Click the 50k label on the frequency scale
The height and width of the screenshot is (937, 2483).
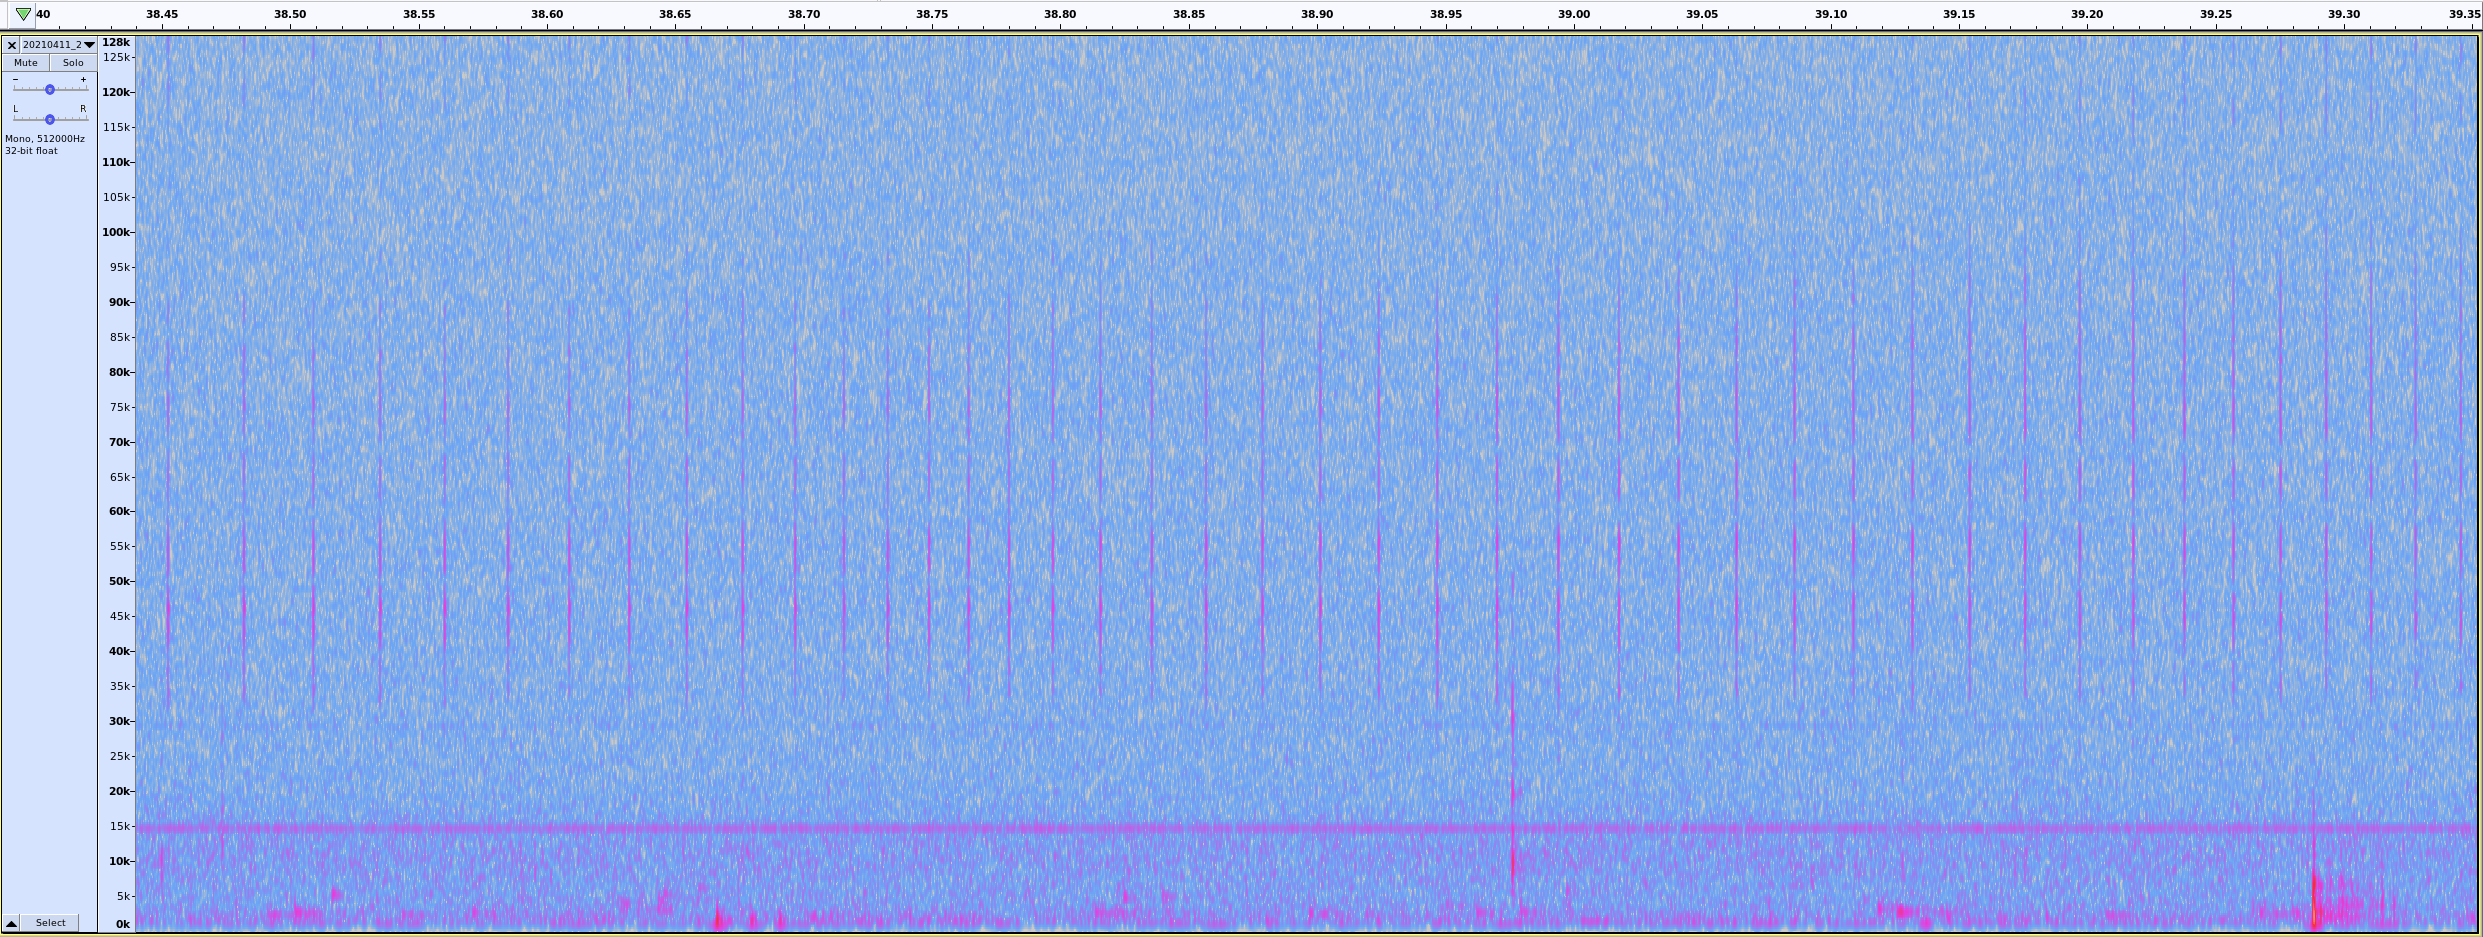click(119, 581)
